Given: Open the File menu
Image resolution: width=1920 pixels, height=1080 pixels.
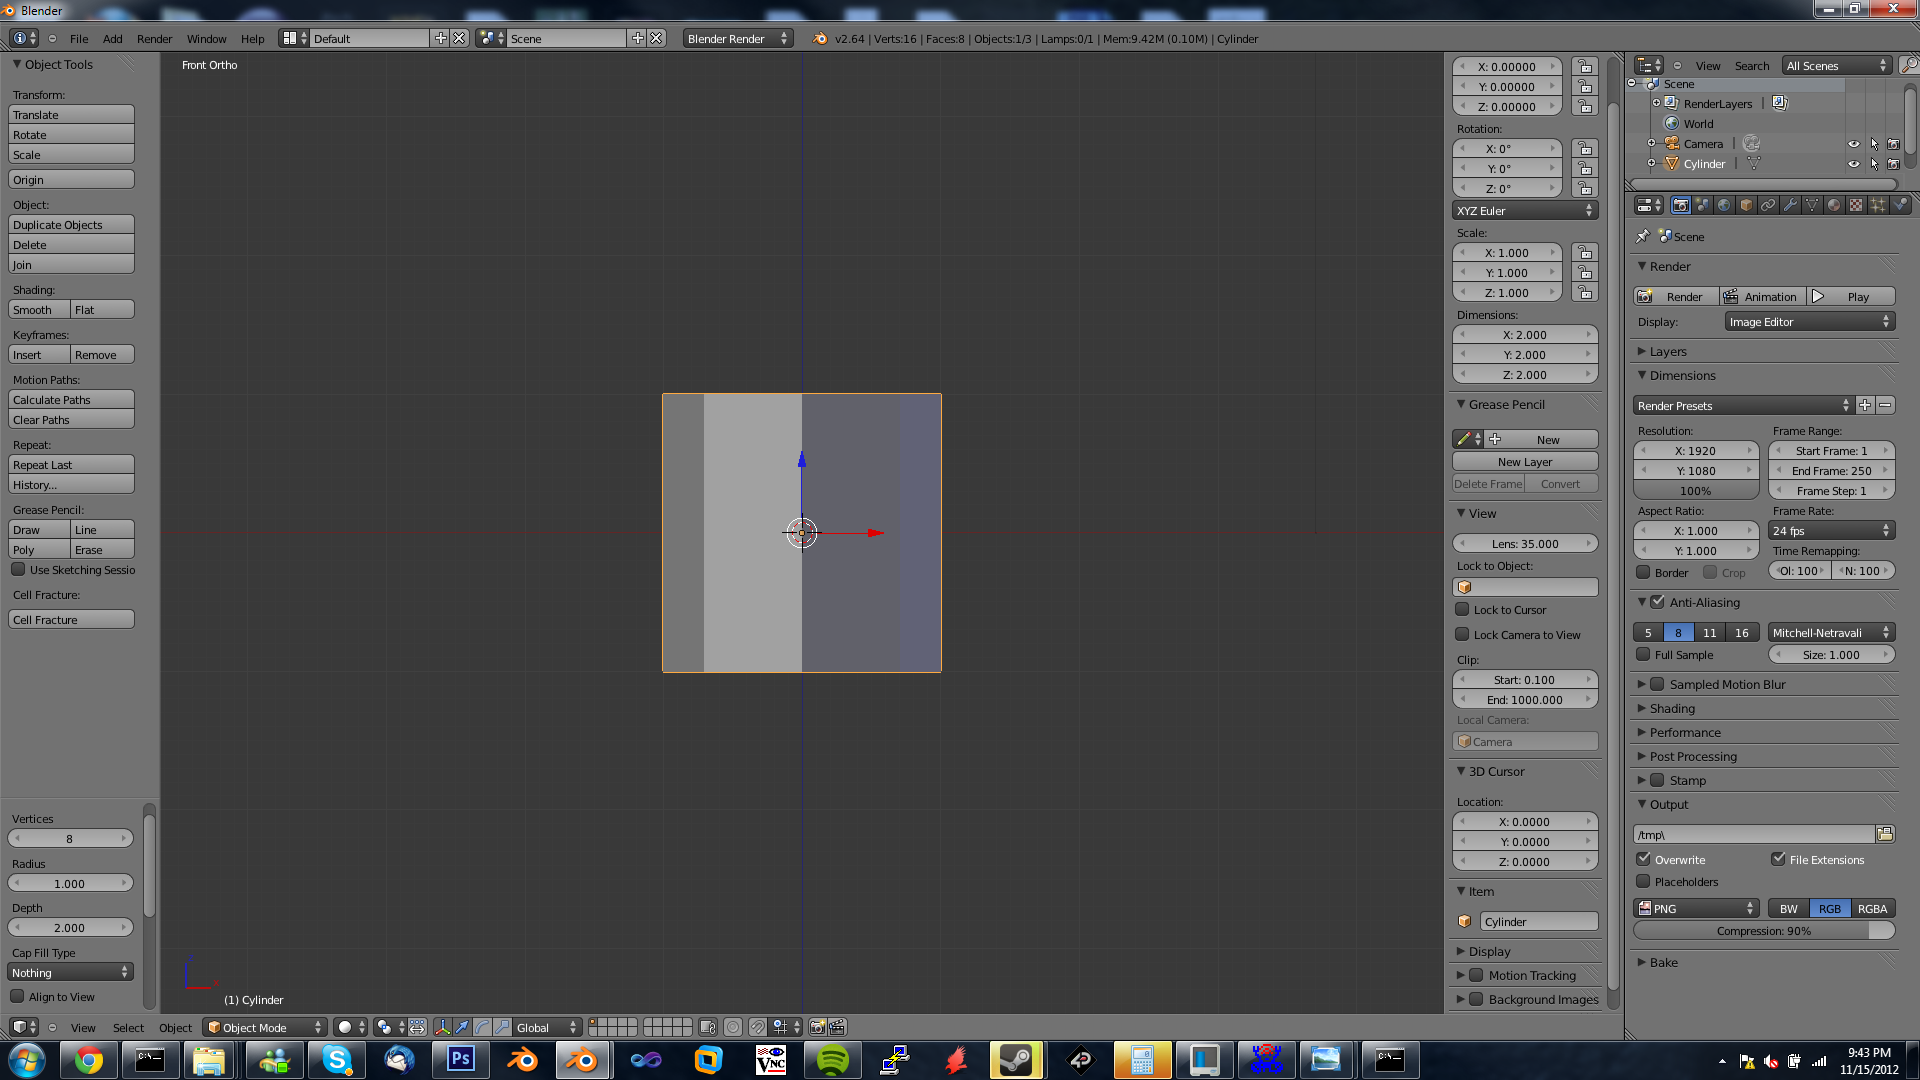Looking at the screenshot, I should pos(79,38).
